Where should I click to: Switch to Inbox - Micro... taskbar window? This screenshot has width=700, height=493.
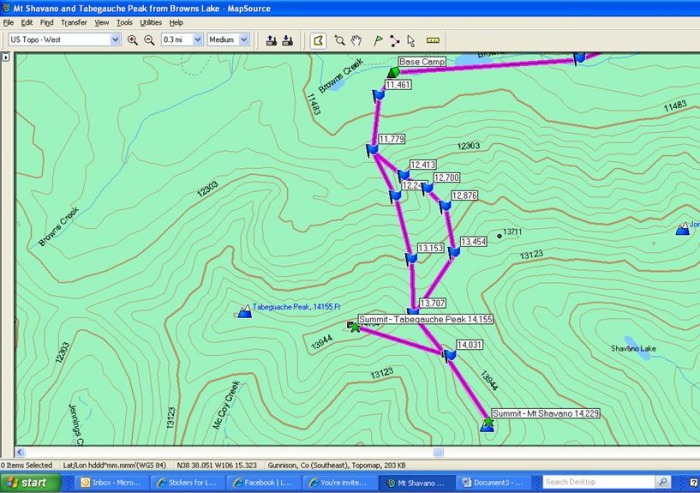[112, 483]
